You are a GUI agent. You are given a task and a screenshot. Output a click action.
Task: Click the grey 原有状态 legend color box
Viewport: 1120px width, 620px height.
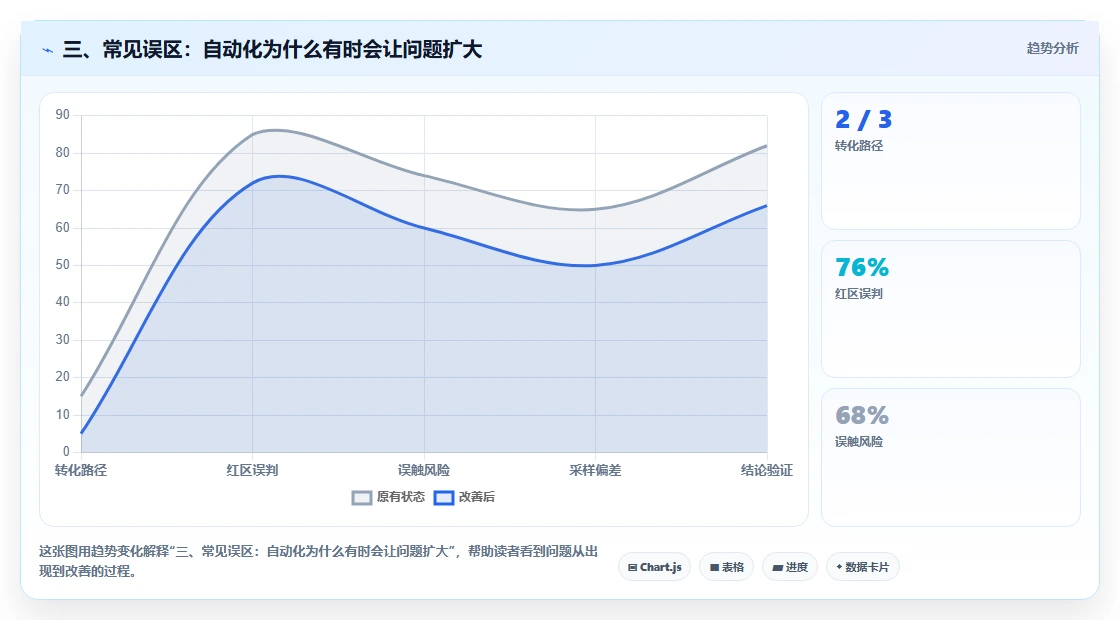point(362,498)
